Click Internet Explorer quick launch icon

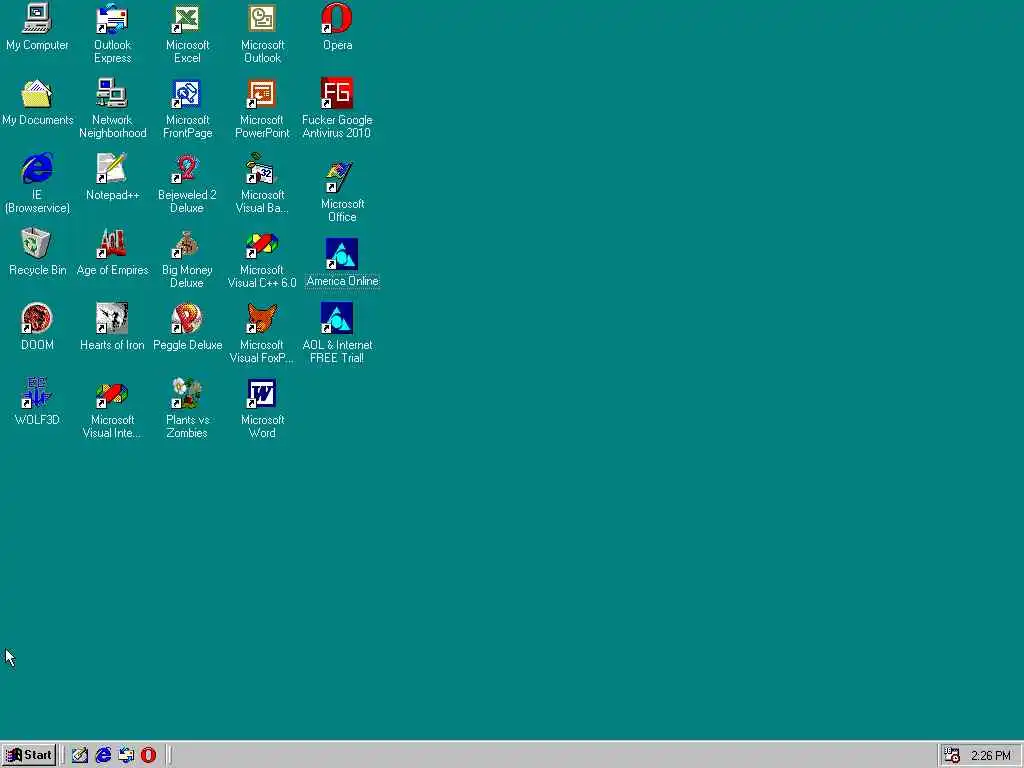[103, 755]
